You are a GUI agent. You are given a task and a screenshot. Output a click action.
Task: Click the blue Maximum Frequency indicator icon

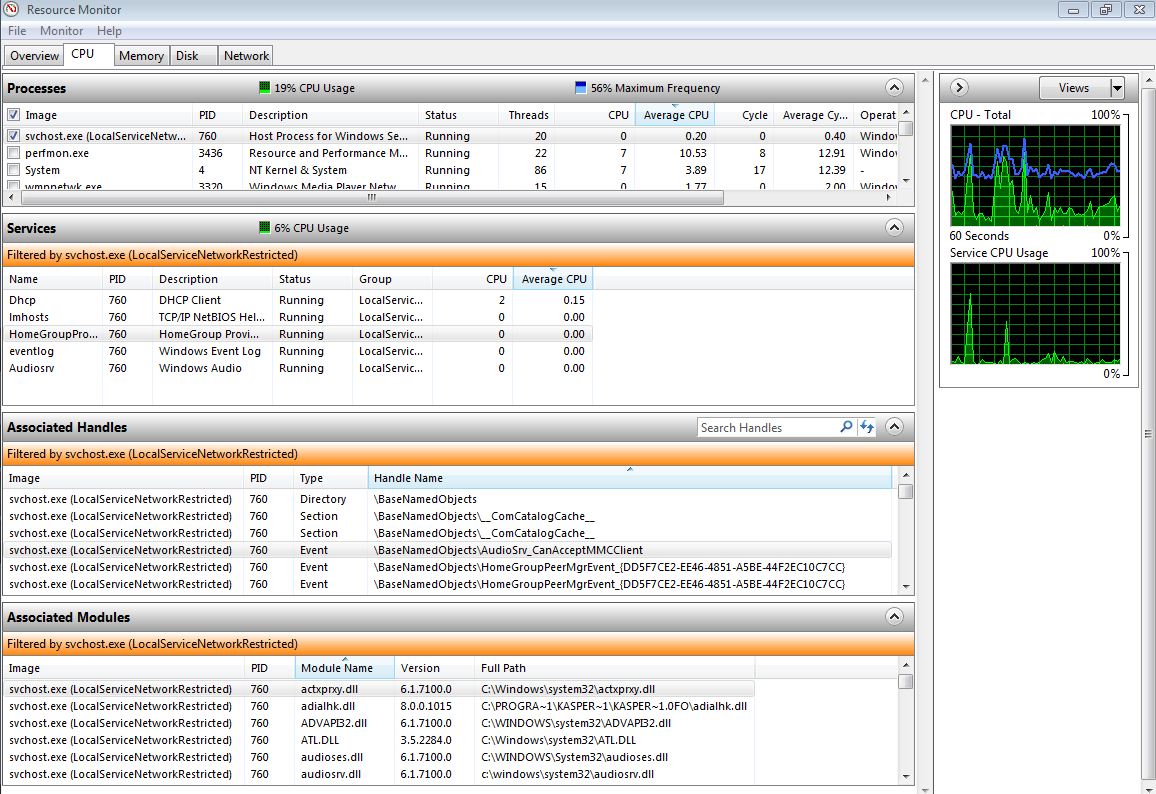tap(580, 88)
